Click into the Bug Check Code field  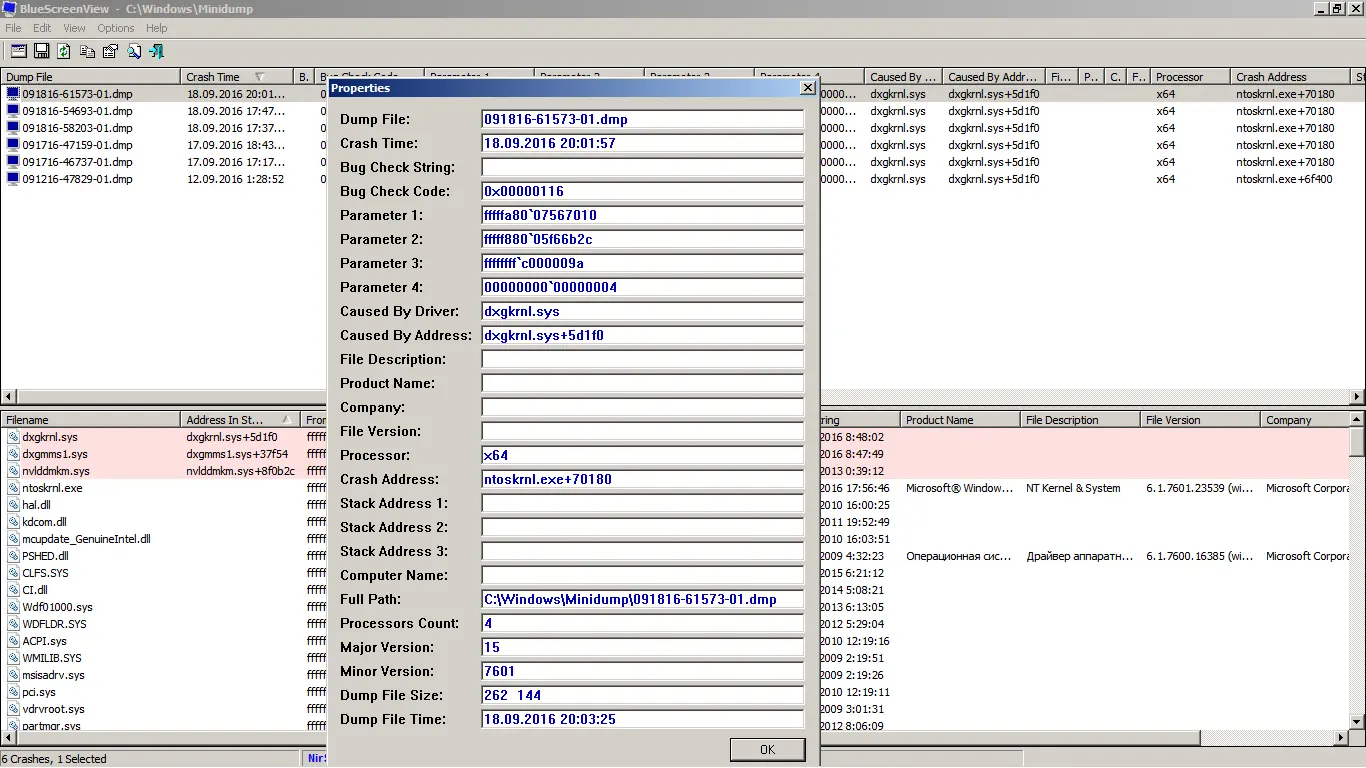tap(642, 191)
